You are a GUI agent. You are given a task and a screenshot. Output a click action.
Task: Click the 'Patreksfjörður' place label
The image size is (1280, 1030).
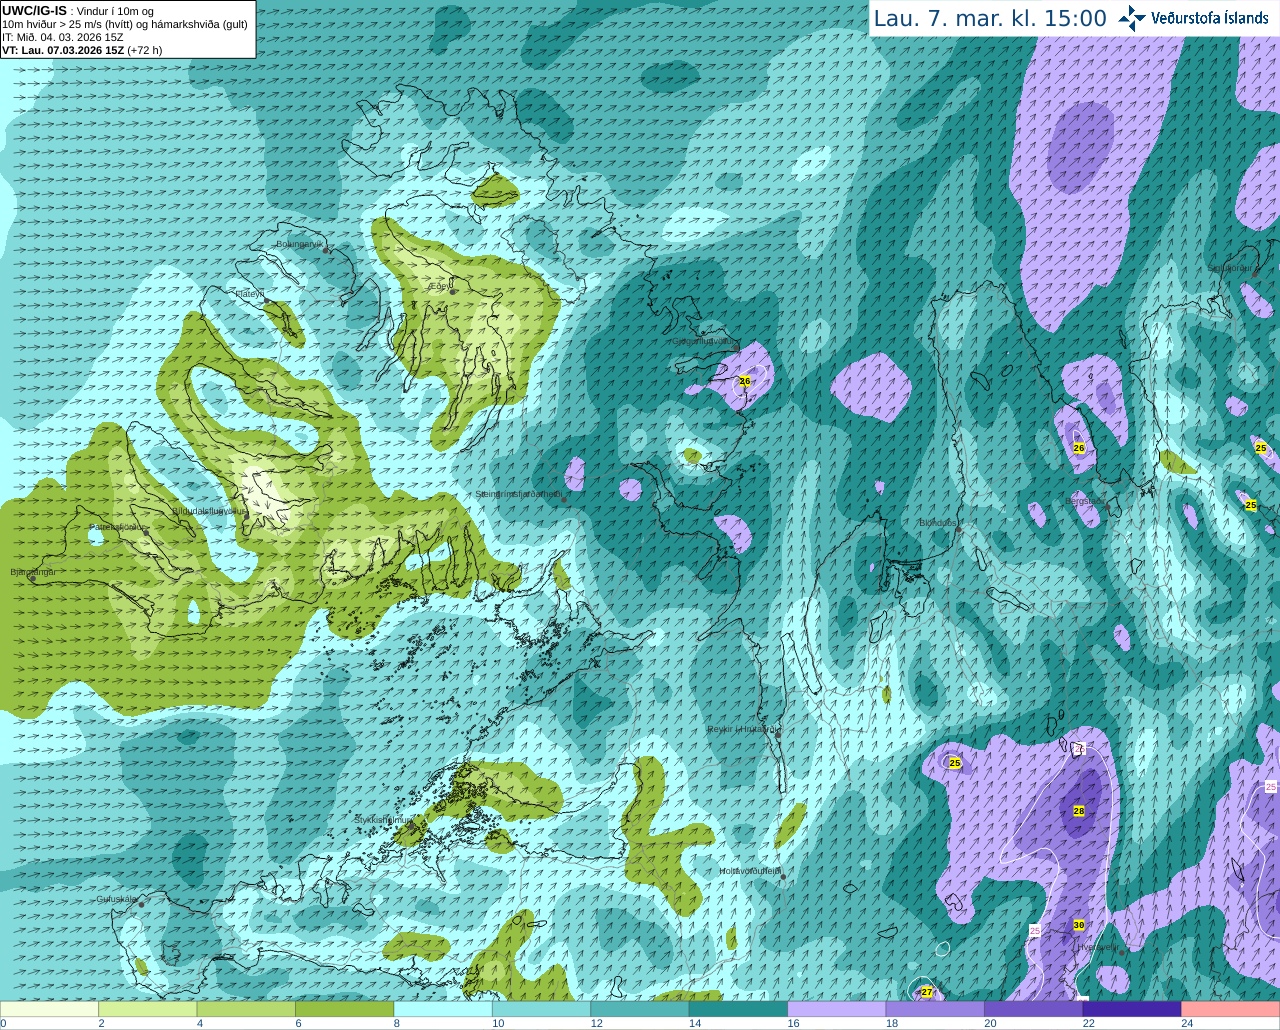pos(118,526)
